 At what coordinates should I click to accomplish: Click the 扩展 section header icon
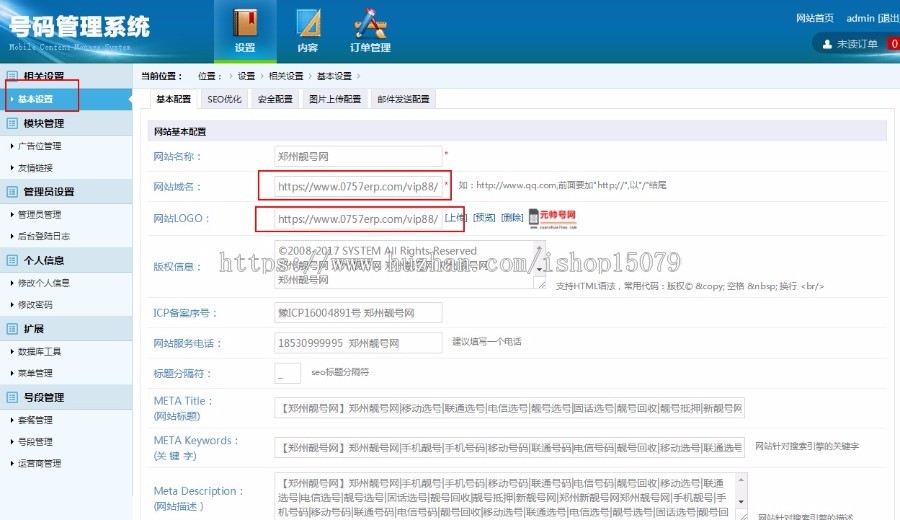(12, 329)
